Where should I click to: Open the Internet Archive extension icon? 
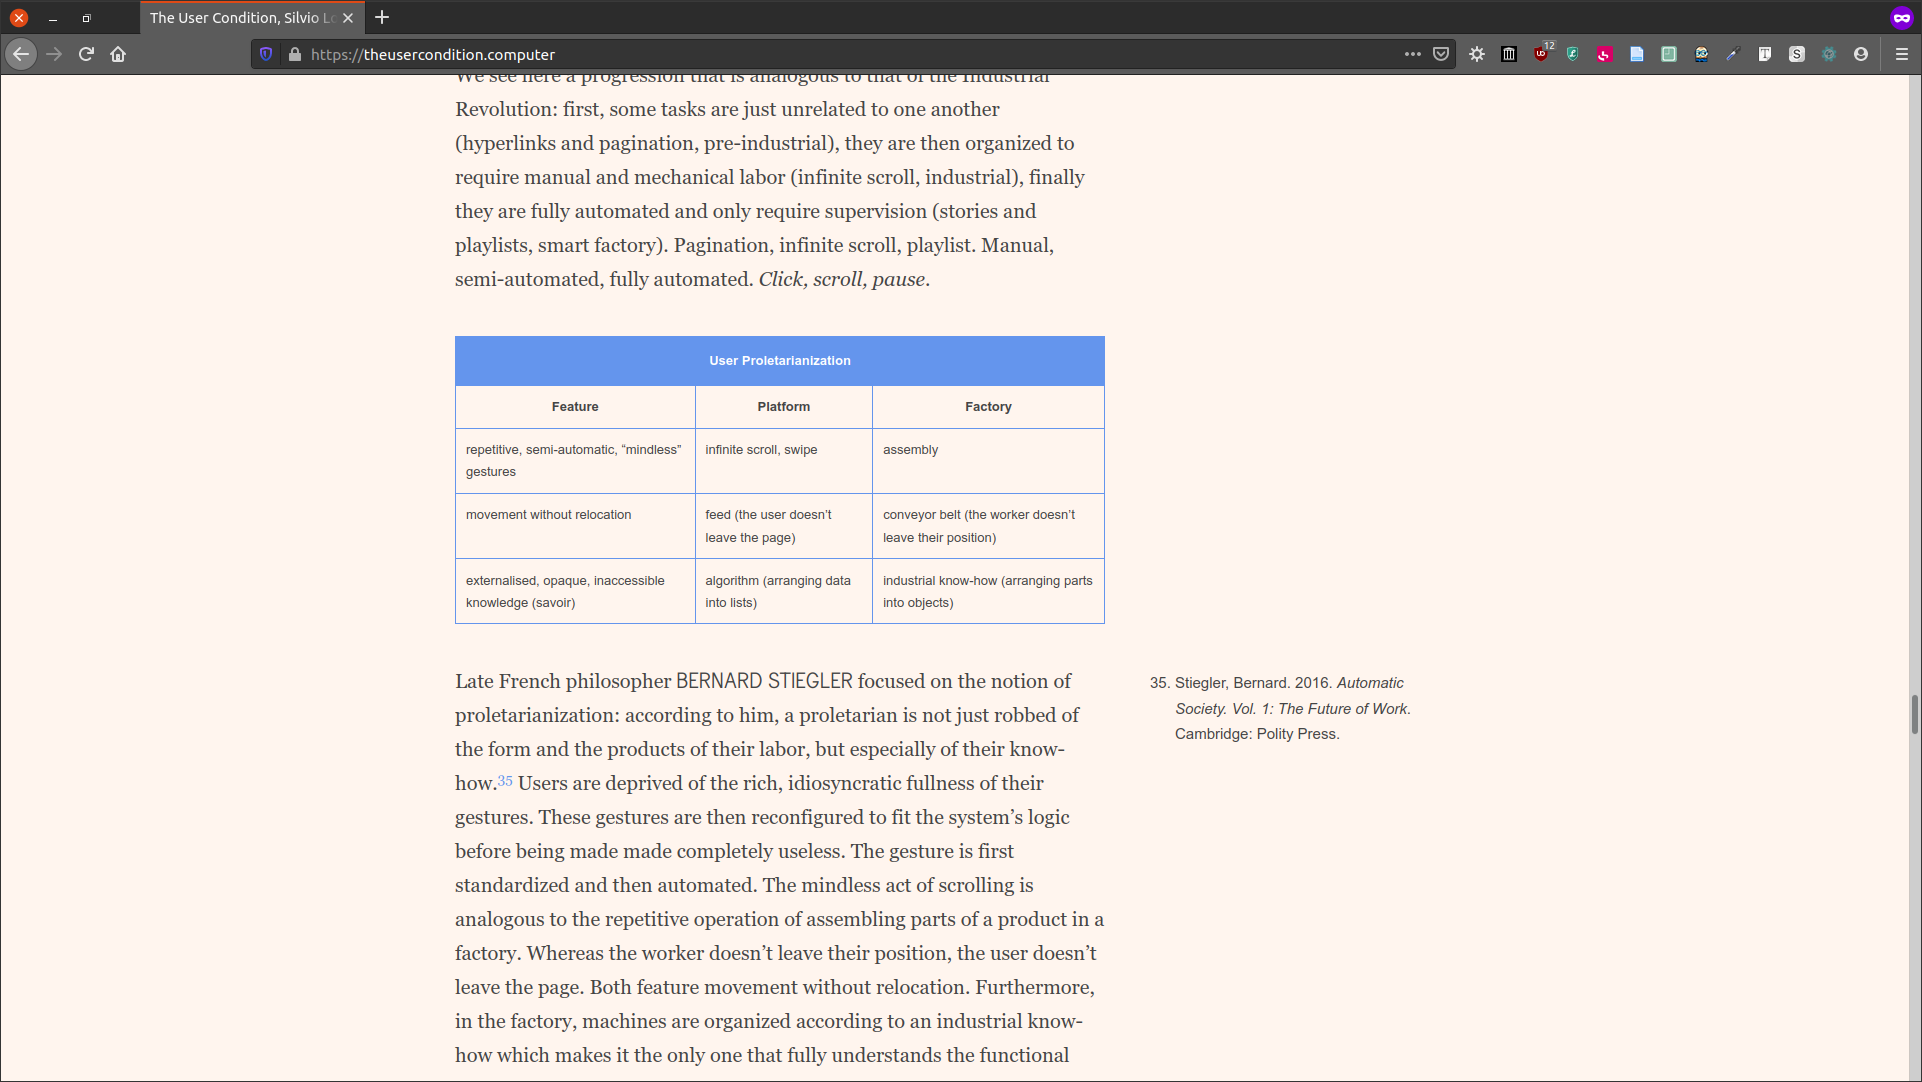(1509, 54)
